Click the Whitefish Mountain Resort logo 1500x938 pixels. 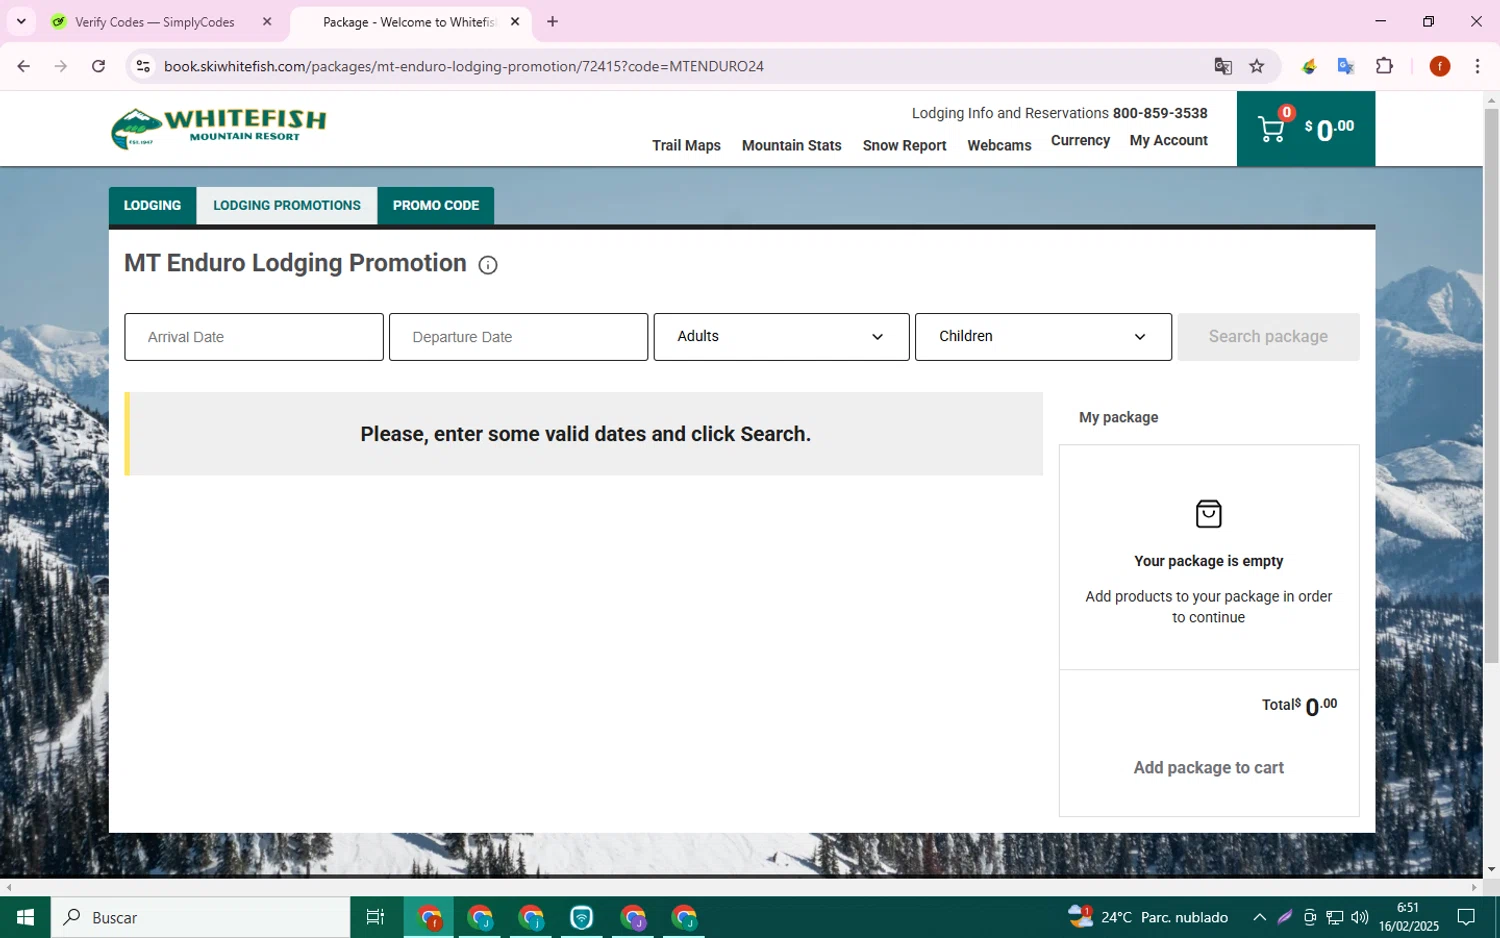click(219, 128)
